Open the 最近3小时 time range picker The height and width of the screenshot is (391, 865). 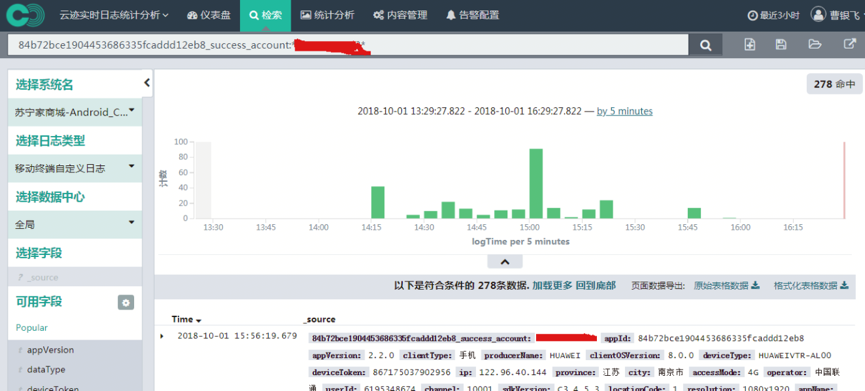point(773,15)
